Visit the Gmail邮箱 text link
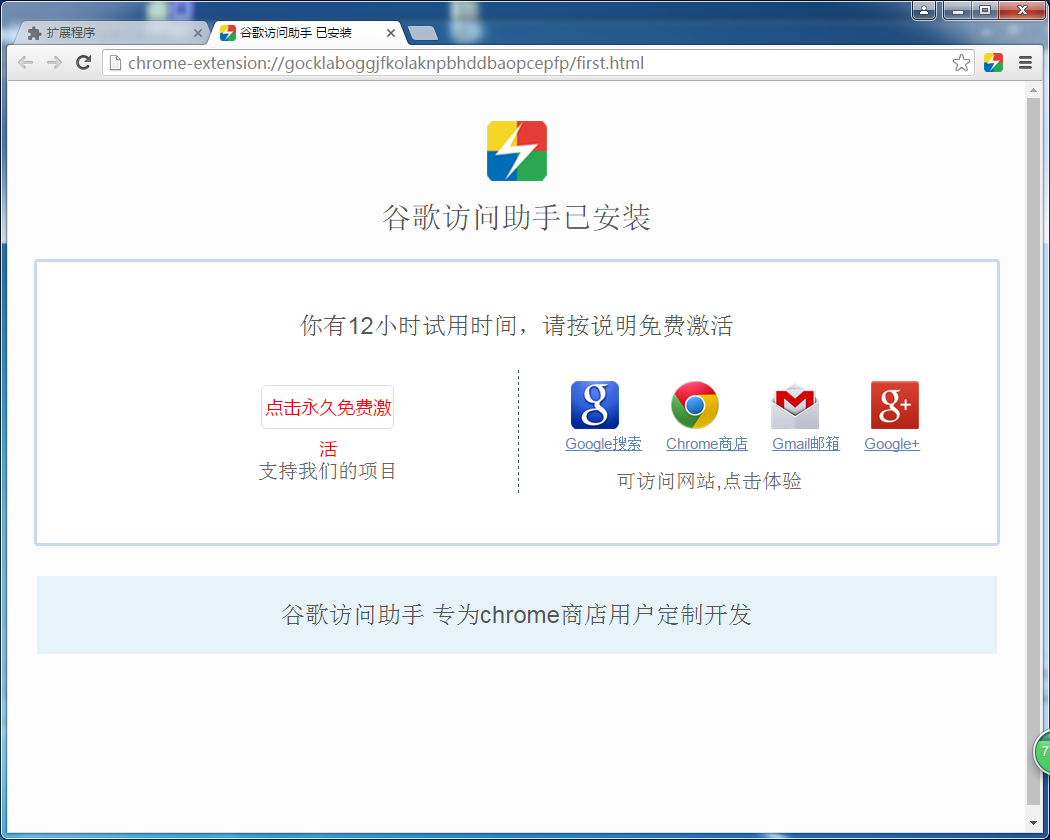The image size is (1050, 840). tap(805, 444)
